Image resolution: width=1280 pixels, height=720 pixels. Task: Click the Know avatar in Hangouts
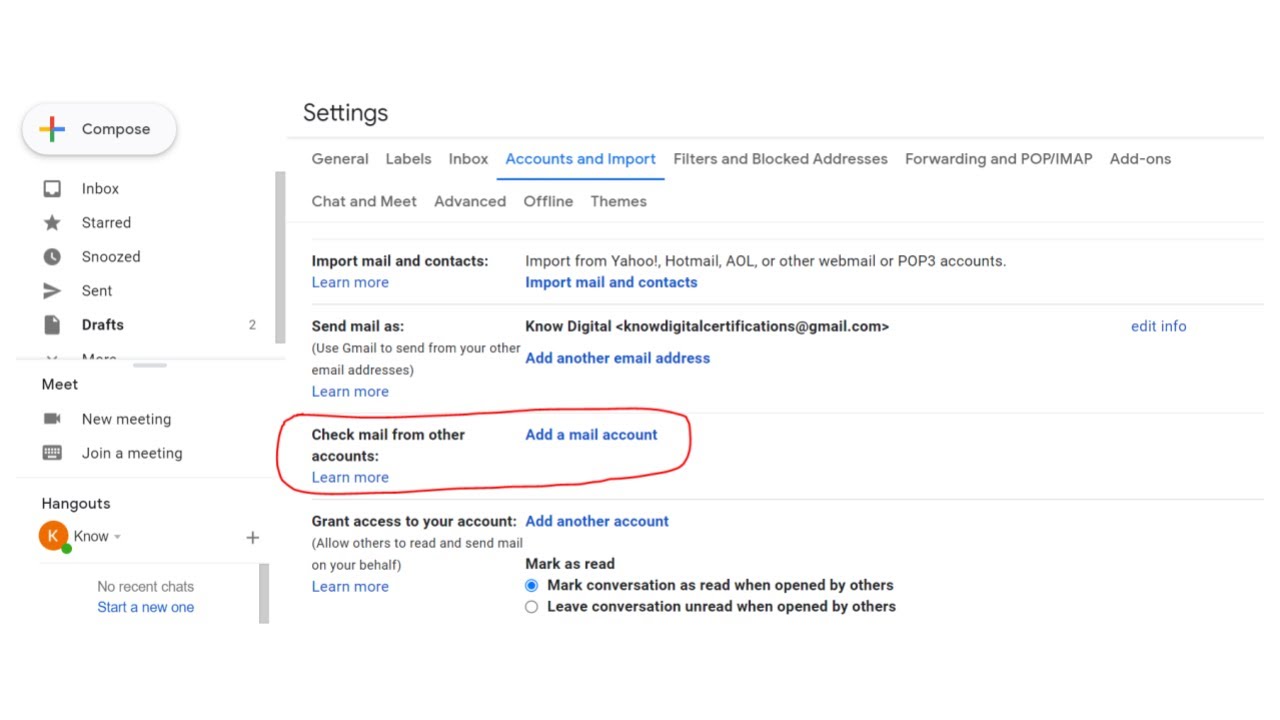53,536
